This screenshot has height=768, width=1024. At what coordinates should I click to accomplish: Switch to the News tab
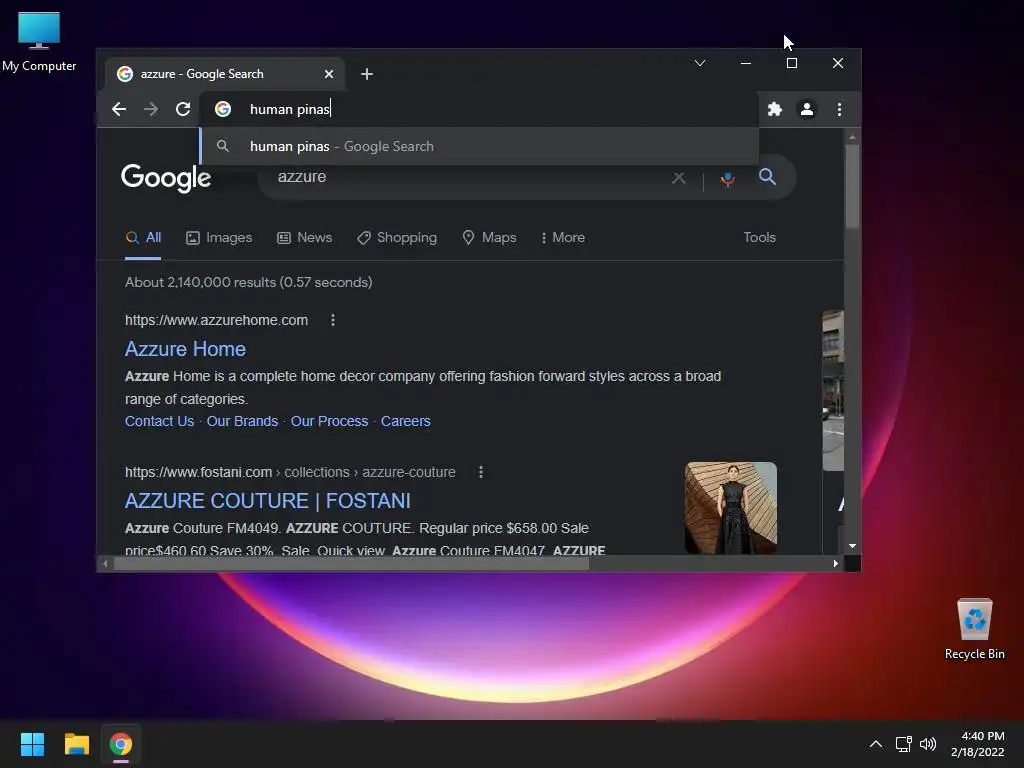304,238
